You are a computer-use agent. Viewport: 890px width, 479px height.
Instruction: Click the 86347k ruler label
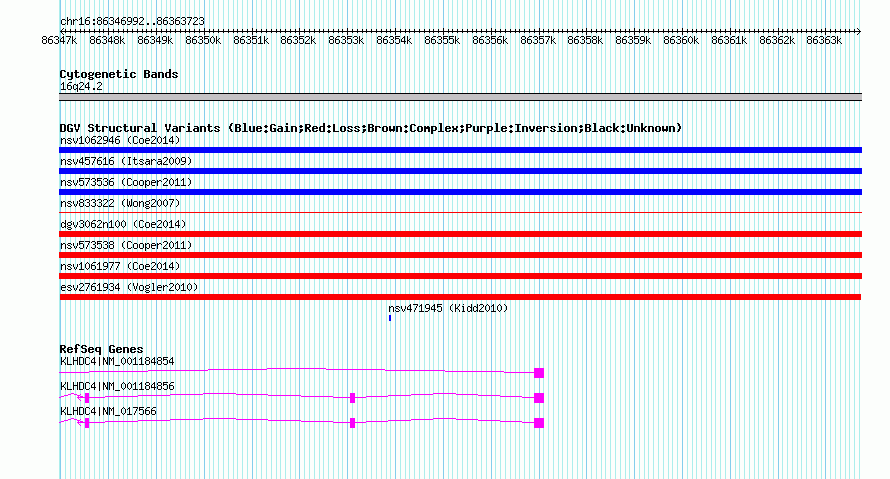(x=59, y=41)
